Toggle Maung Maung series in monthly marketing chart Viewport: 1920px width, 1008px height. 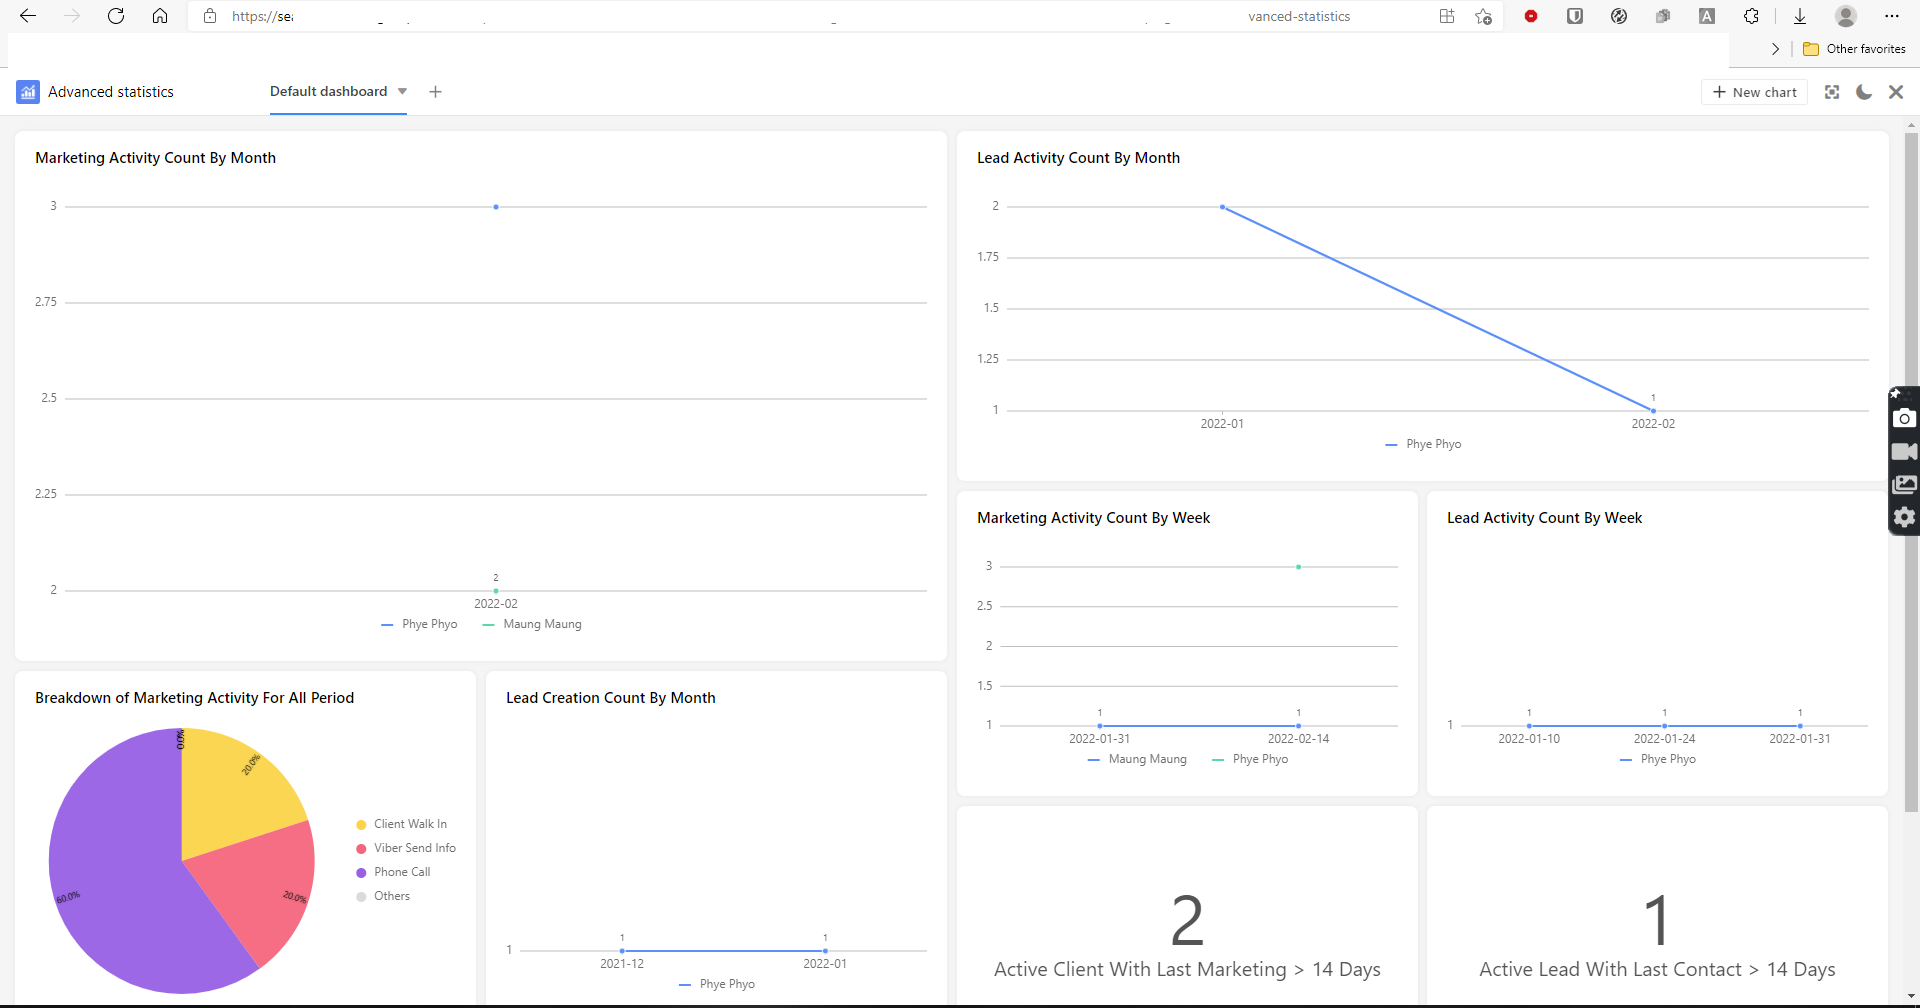pos(541,624)
